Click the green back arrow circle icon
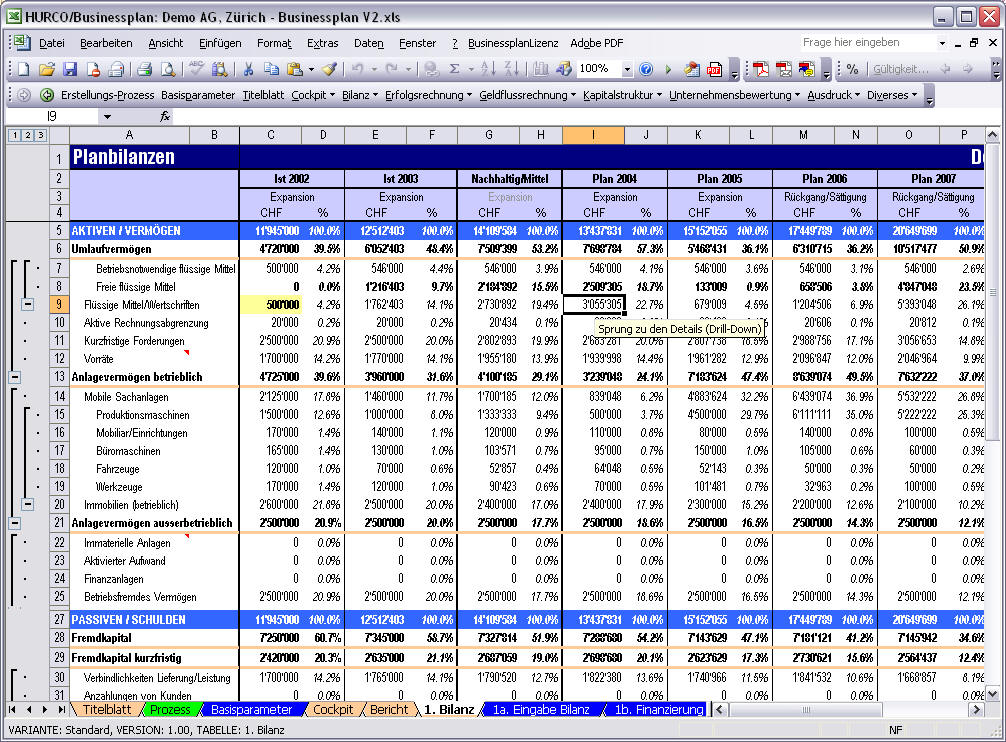 [x=47, y=96]
